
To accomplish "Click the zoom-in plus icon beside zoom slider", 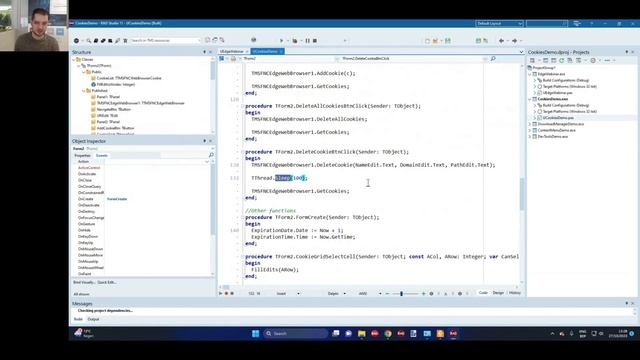I will 423,293.
